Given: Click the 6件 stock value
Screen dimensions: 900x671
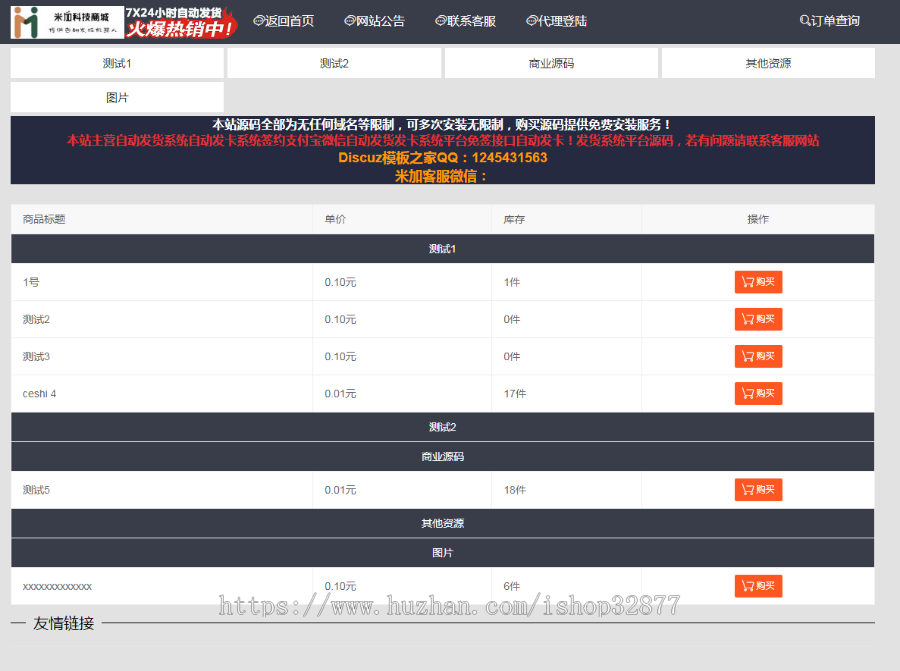Looking at the screenshot, I should [x=512, y=586].
